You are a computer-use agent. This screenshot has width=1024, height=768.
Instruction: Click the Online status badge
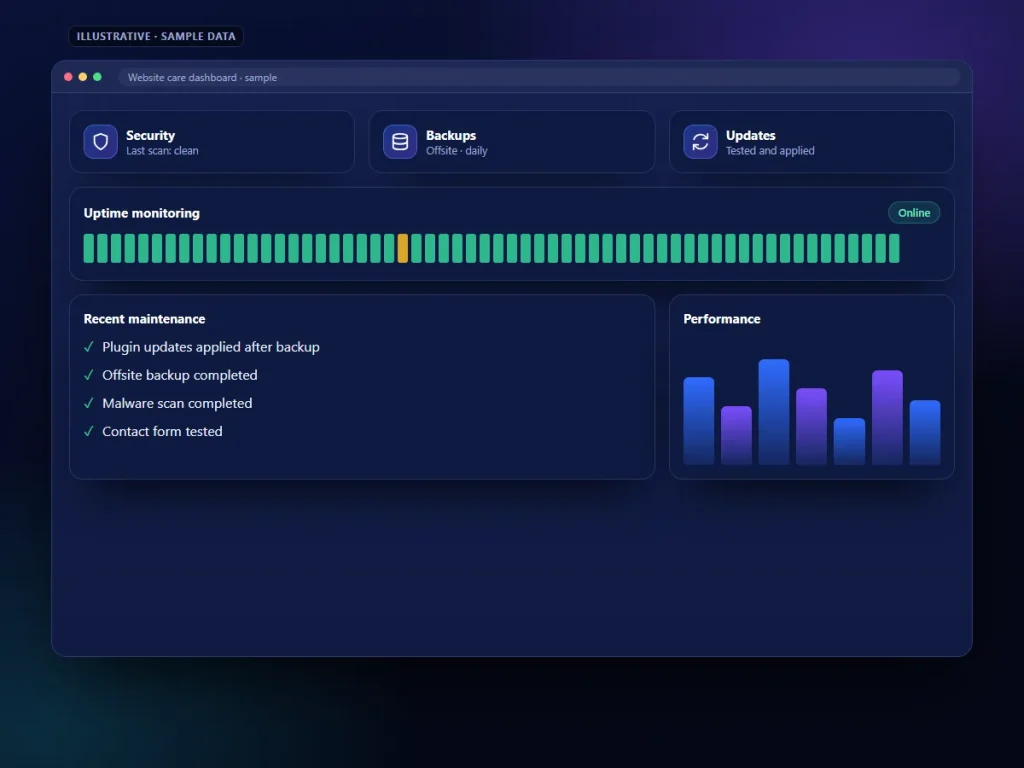(x=914, y=213)
